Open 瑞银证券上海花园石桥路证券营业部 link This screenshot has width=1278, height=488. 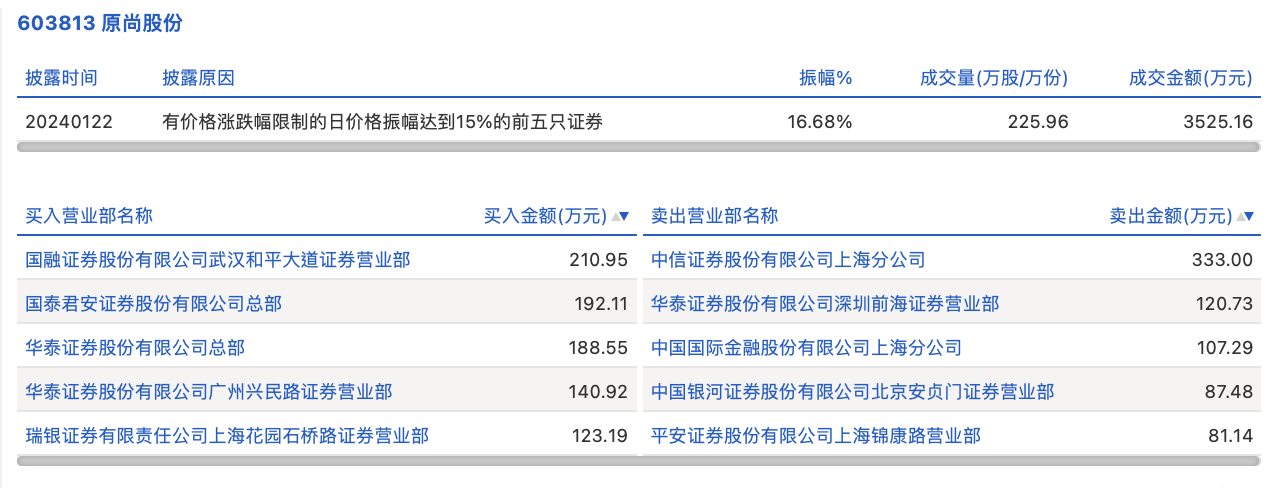pos(227,436)
